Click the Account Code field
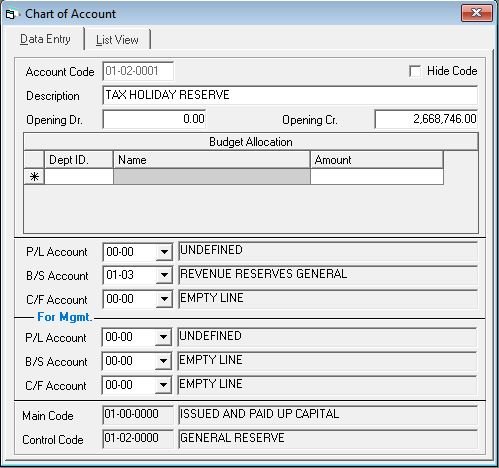The image size is (499, 468). (x=138, y=71)
